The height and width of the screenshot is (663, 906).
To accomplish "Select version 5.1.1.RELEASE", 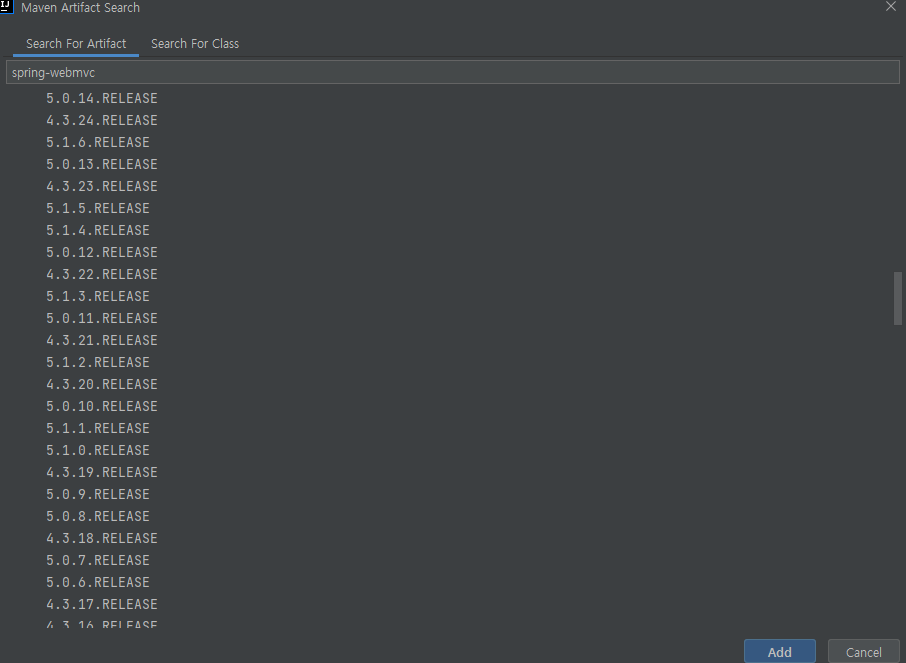I will click(x=98, y=428).
